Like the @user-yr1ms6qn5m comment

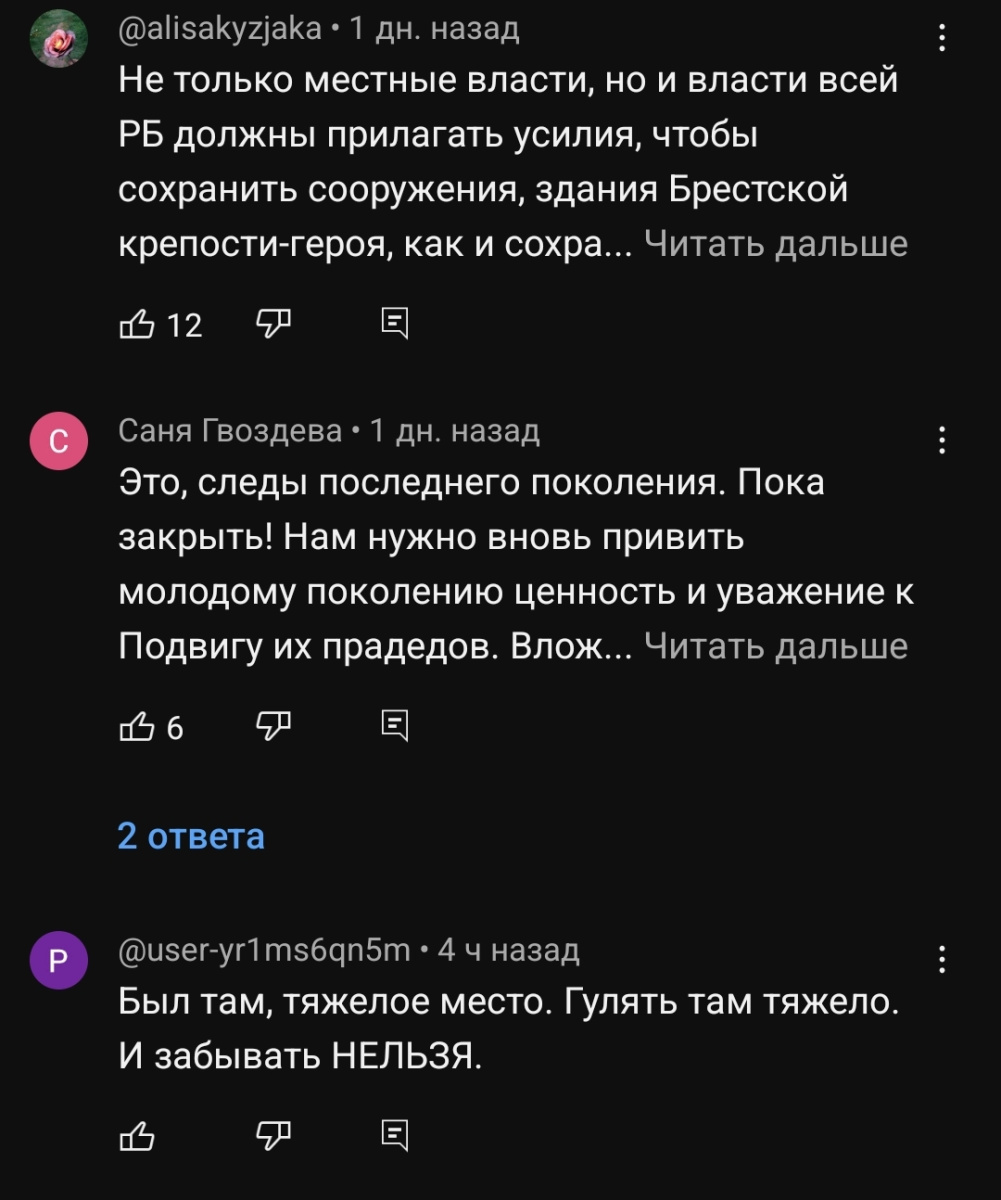[x=134, y=1135]
